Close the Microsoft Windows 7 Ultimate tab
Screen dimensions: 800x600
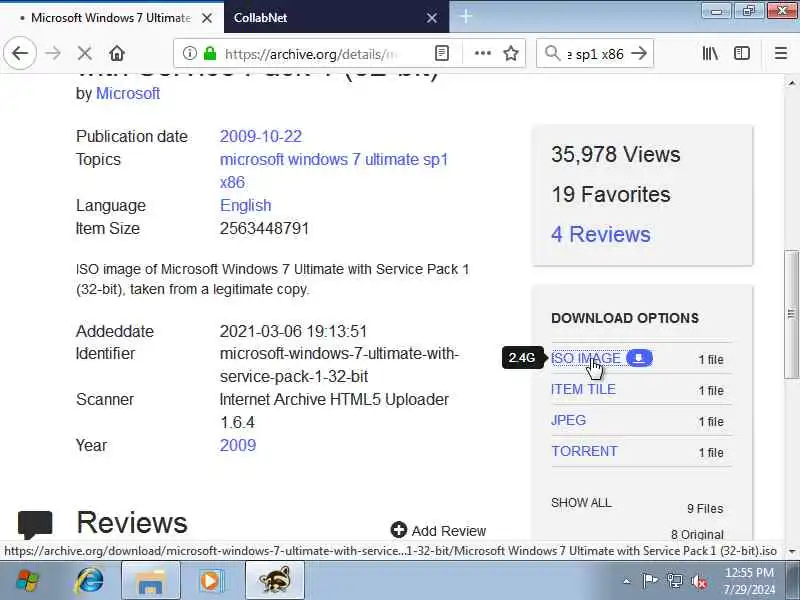(x=207, y=18)
